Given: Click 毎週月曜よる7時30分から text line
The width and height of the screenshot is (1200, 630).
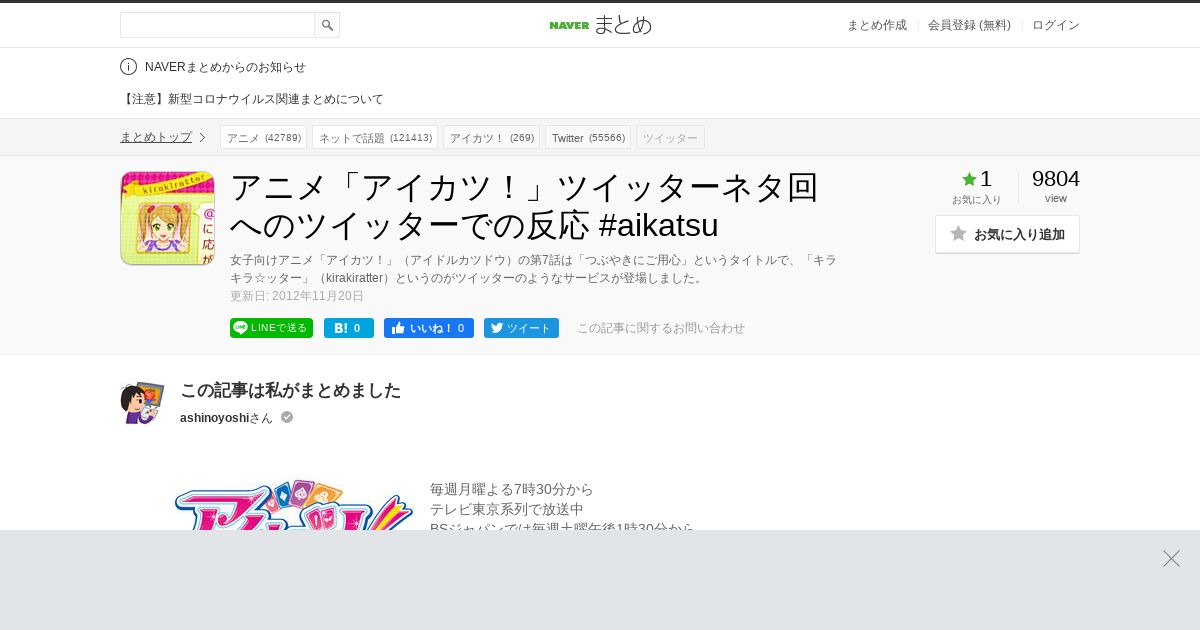Looking at the screenshot, I should [512, 489].
